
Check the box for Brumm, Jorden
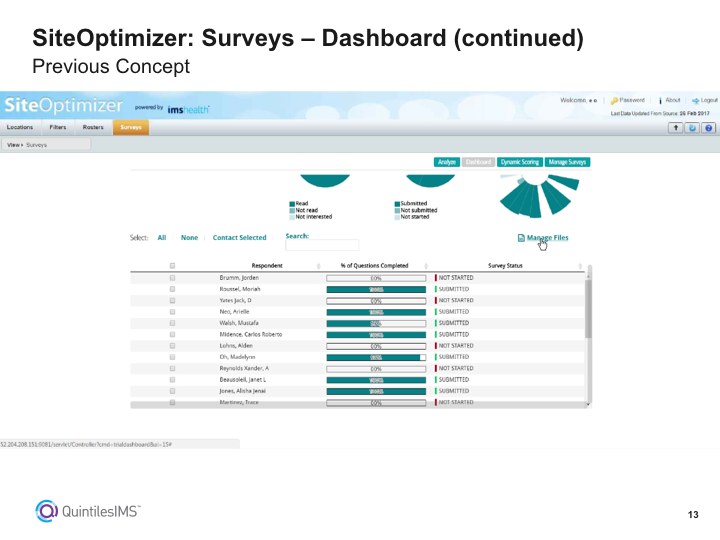point(172,278)
